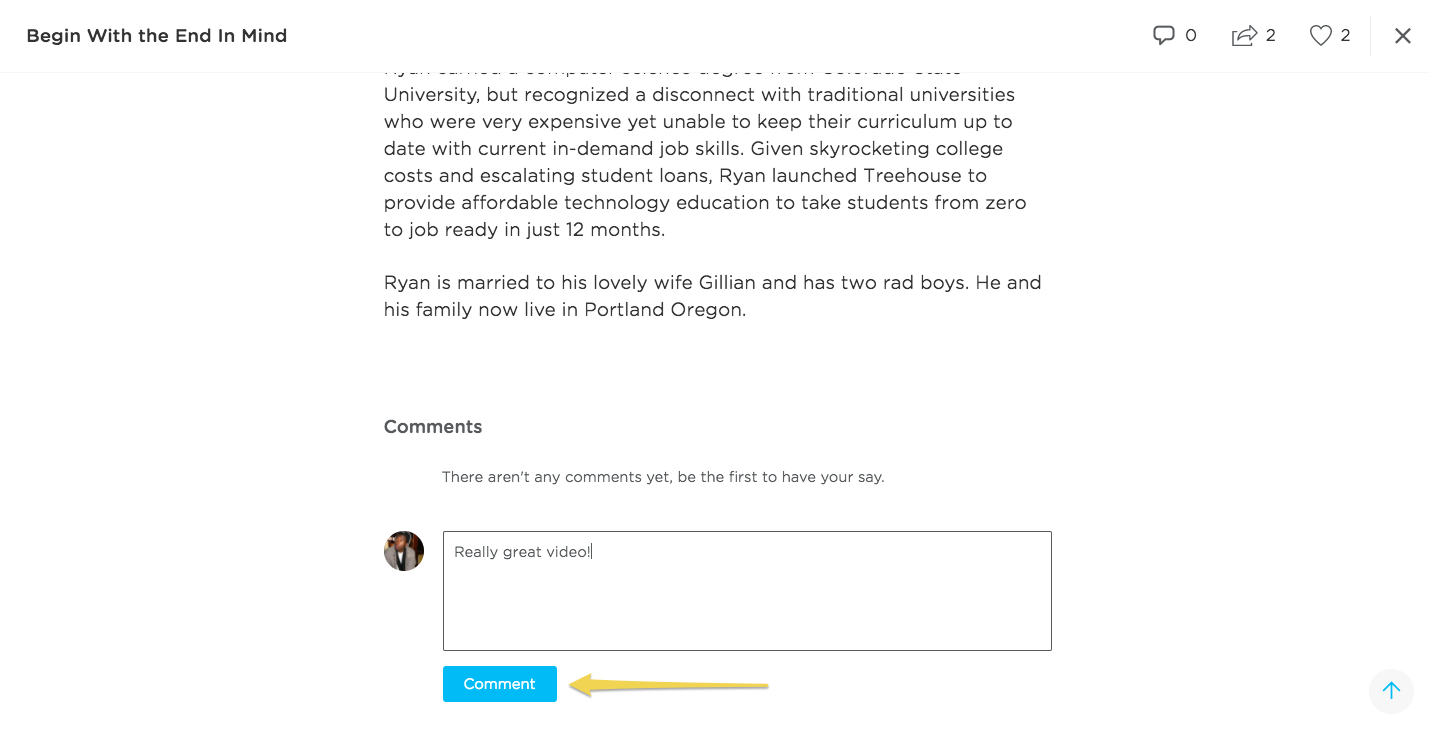This screenshot has width=1430, height=737.
Task: Click the no comments yet message
Action: point(663,477)
